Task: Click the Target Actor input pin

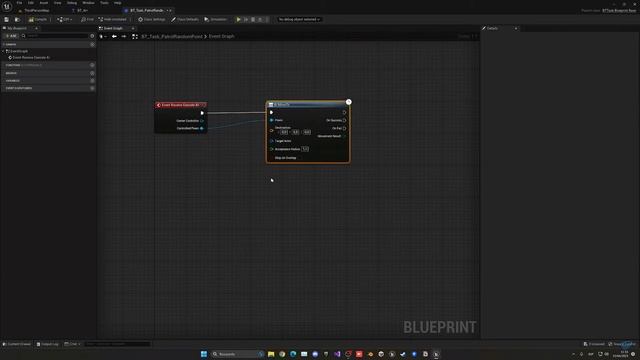Action: (x=272, y=141)
